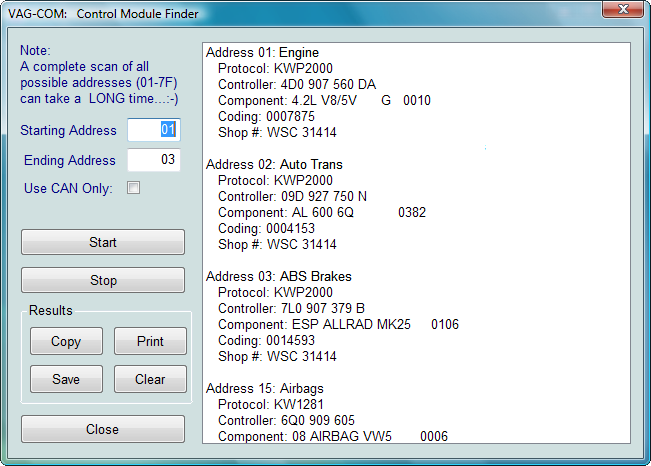Click 'Component: AL 600 6Q' line
Screen dimensions: 651x466
click(x=322, y=213)
